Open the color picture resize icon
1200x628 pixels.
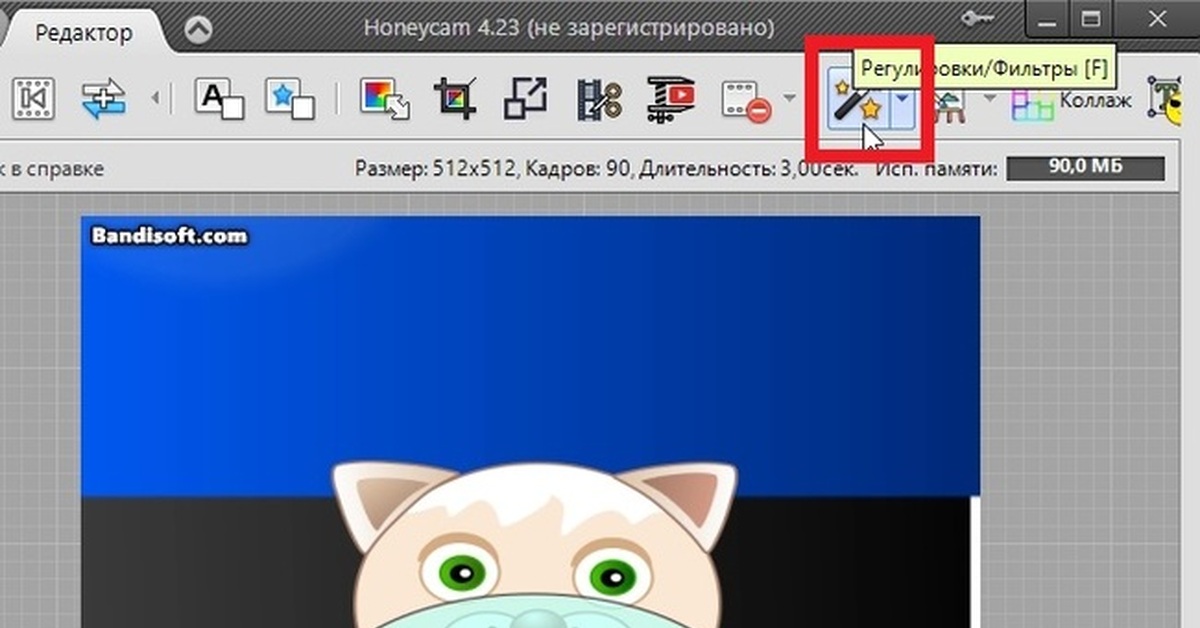pos(384,99)
